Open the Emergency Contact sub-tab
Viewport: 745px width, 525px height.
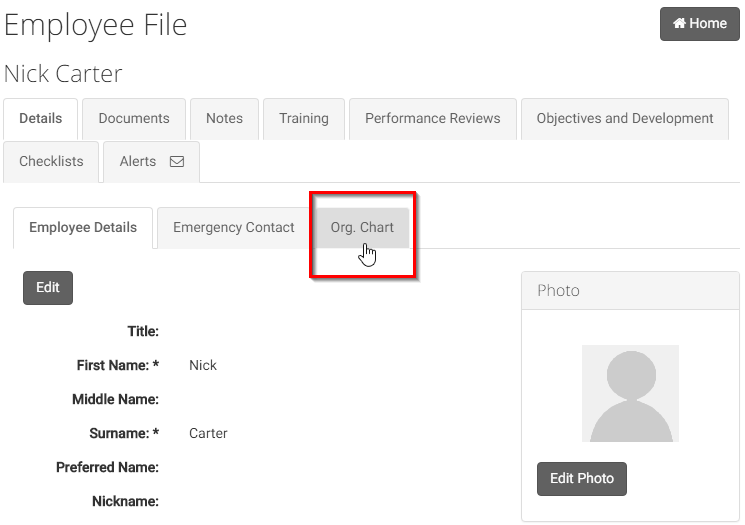(234, 228)
